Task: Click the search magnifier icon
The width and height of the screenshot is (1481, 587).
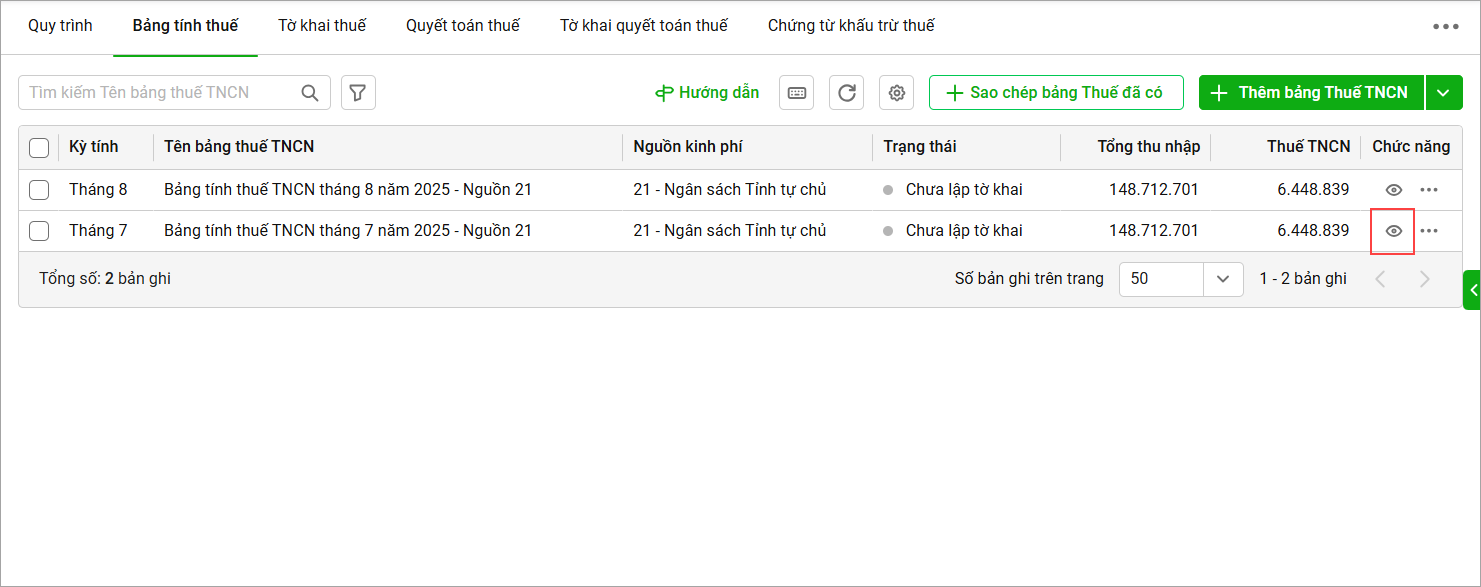Action: 310,93
